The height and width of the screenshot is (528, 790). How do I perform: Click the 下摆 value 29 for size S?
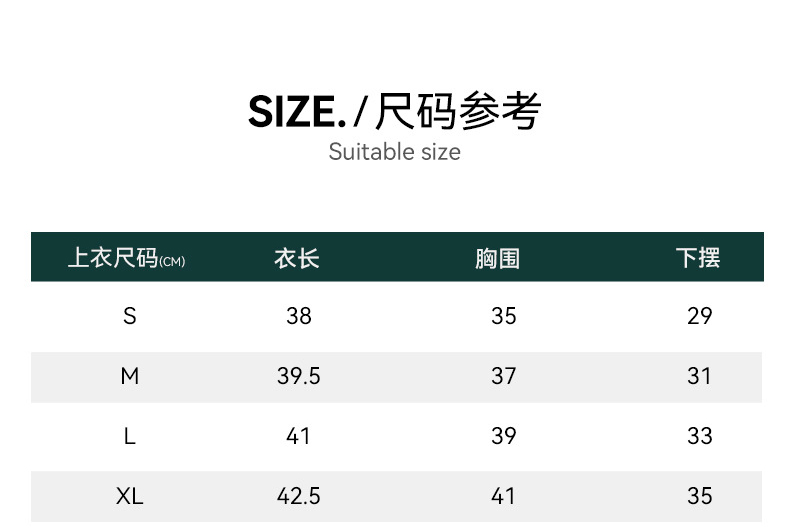700,316
